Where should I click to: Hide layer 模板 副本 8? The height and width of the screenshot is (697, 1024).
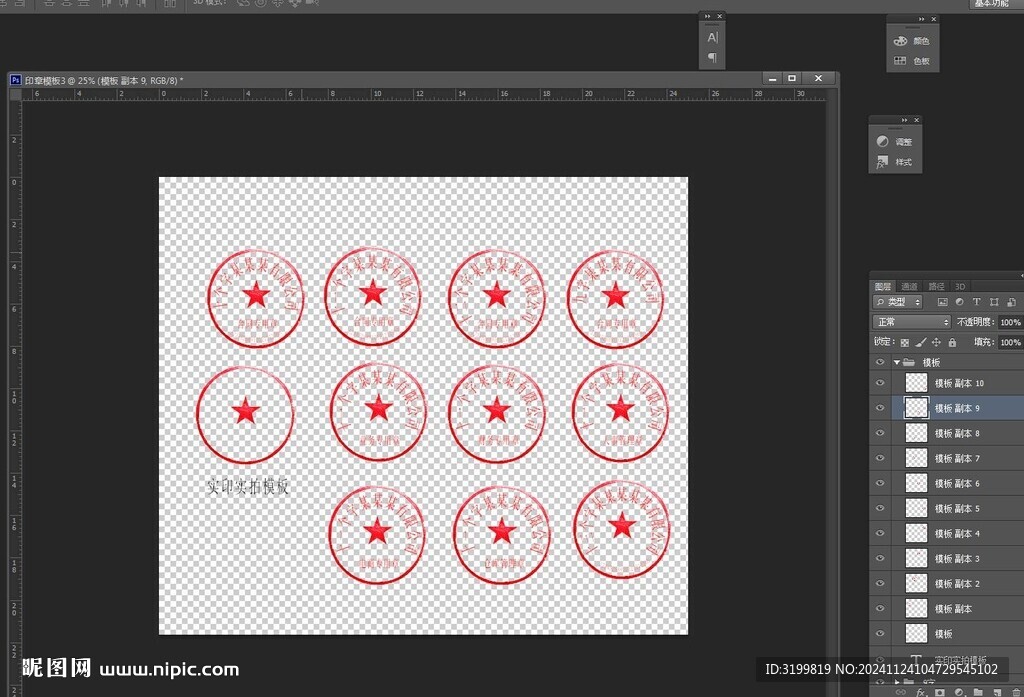click(880, 432)
